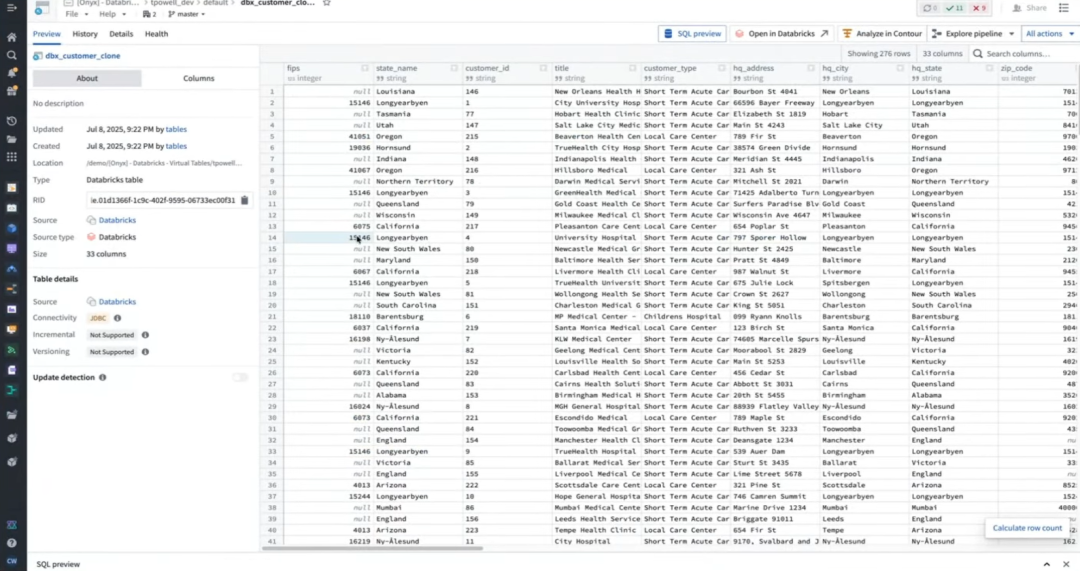
Task: Show info for JDBC connectivity
Action: [117, 318]
